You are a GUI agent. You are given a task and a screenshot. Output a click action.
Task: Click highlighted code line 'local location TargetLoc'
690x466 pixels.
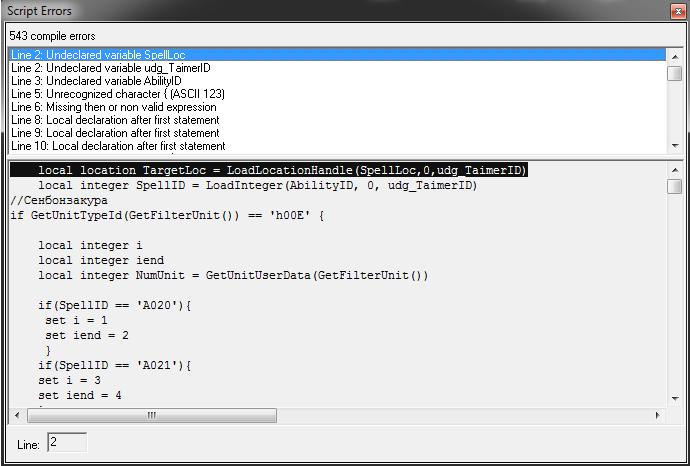click(268, 170)
